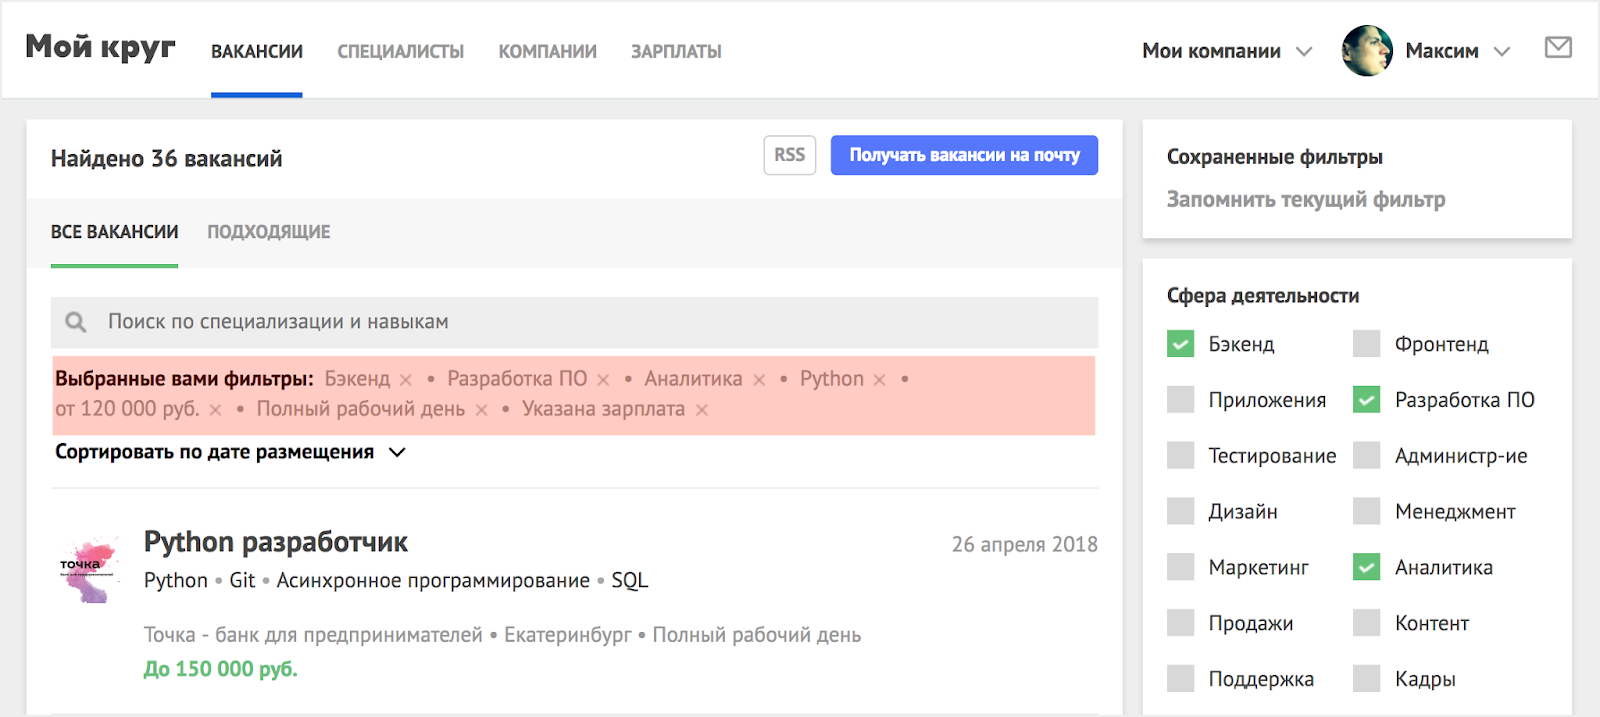This screenshot has height=717, width=1600.
Task: Uncheck the Бэкенд checkbox
Action: [1180, 344]
